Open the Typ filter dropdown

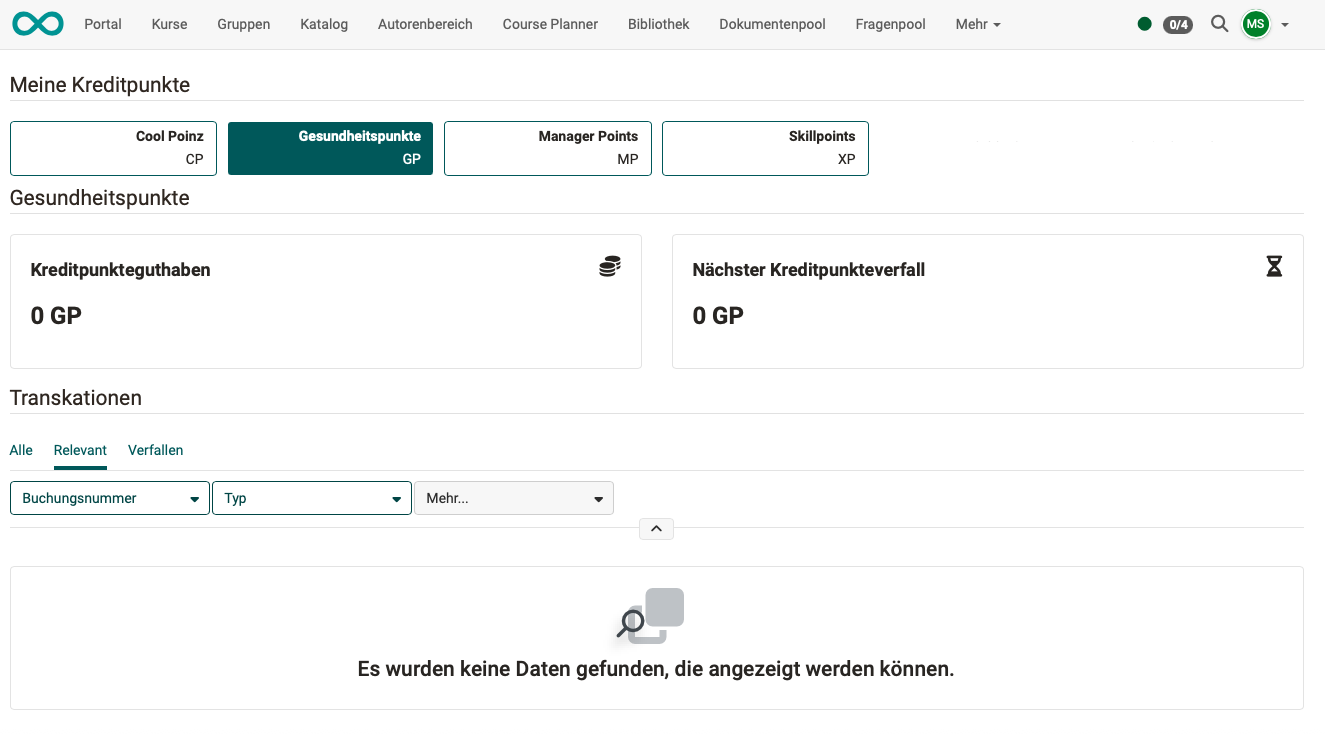[311, 497]
